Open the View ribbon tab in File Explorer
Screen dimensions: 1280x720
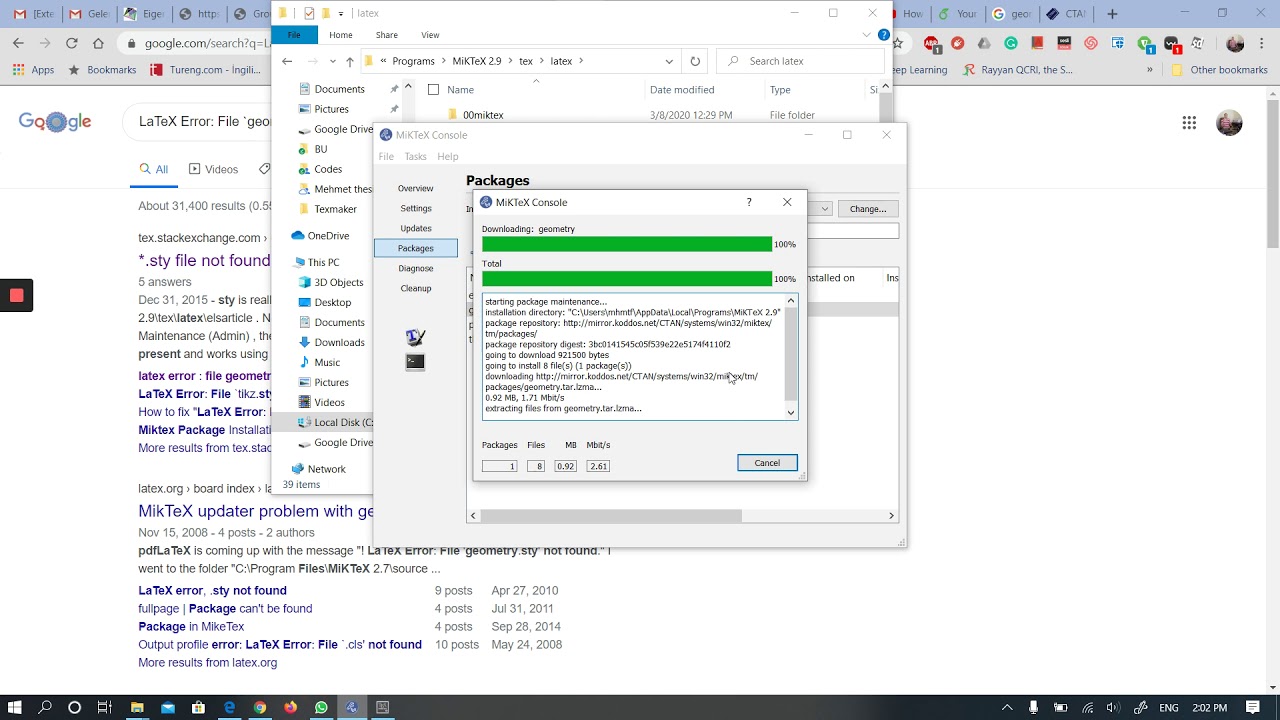click(430, 35)
